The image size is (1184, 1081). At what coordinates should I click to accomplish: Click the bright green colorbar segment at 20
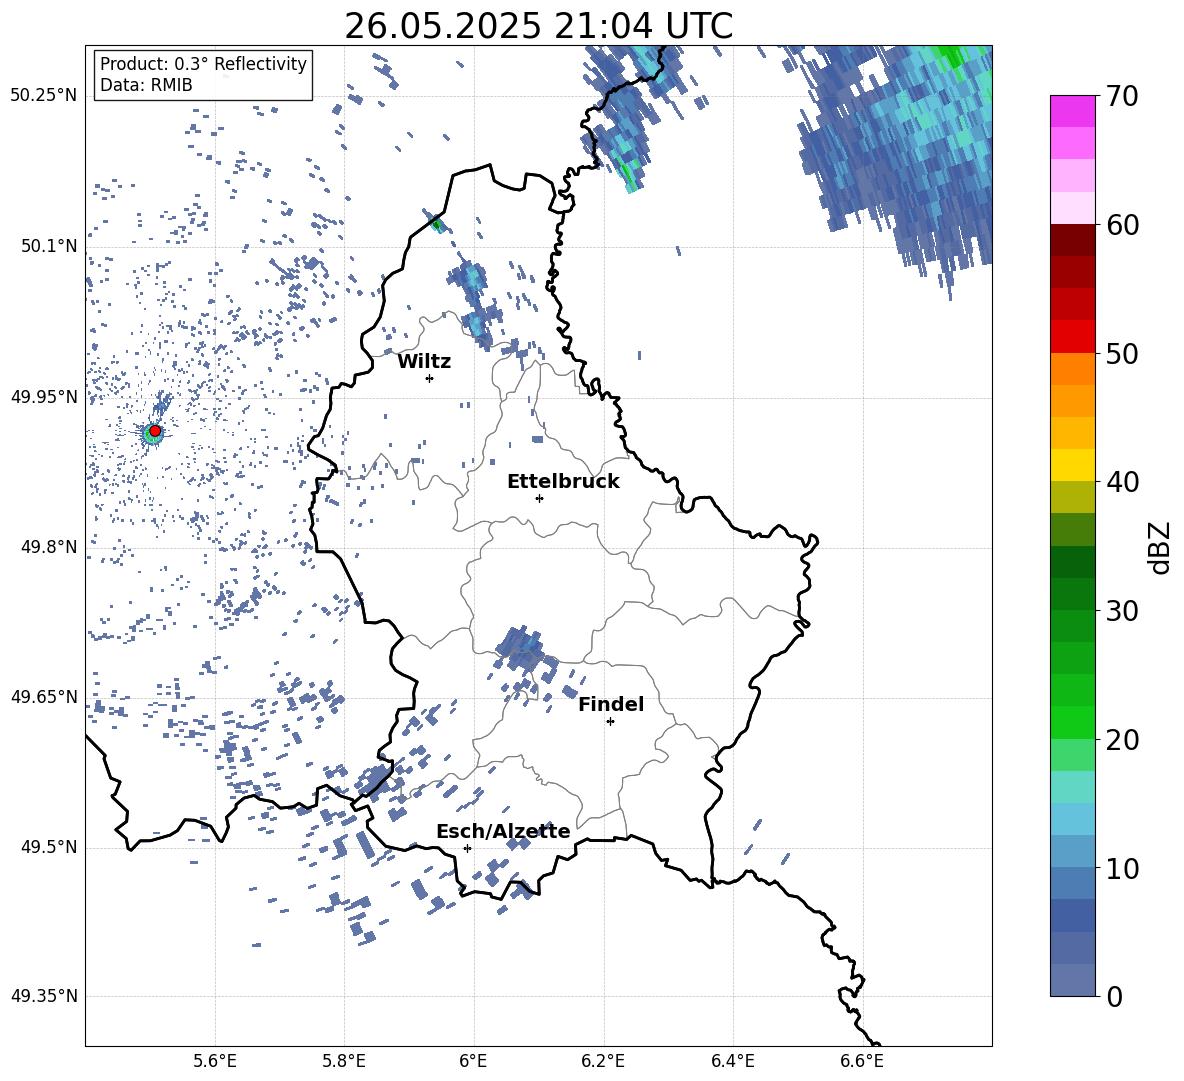[1072, 722]
